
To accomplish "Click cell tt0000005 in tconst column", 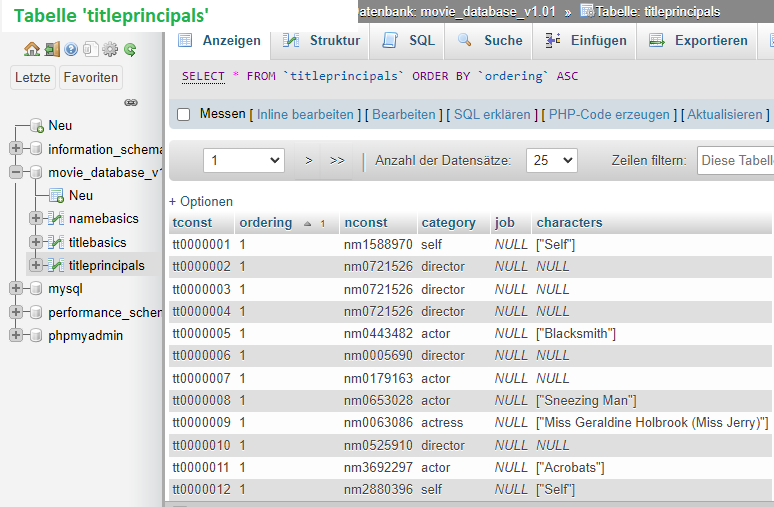I will click(x=201, y=334).
